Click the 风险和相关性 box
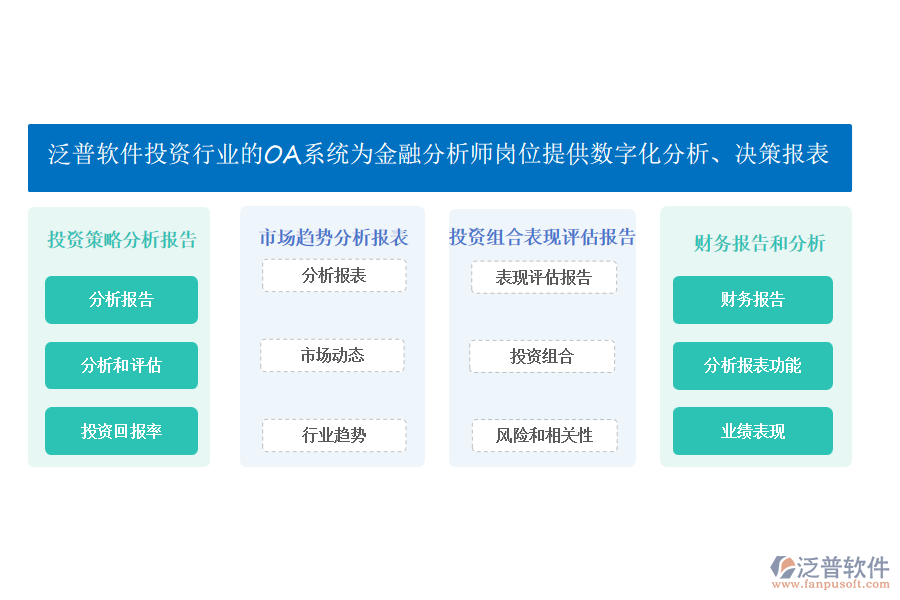Image resolution: width=900 pixels, height=600 pixels. tap(545, 435)
